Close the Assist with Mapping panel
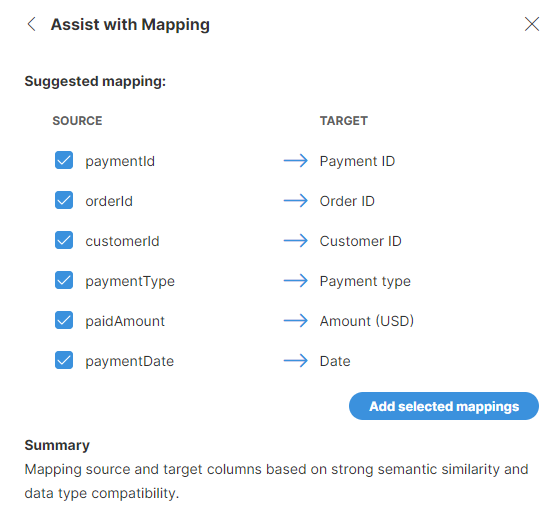The image size is (559, 509). click(x=532, y=24)
